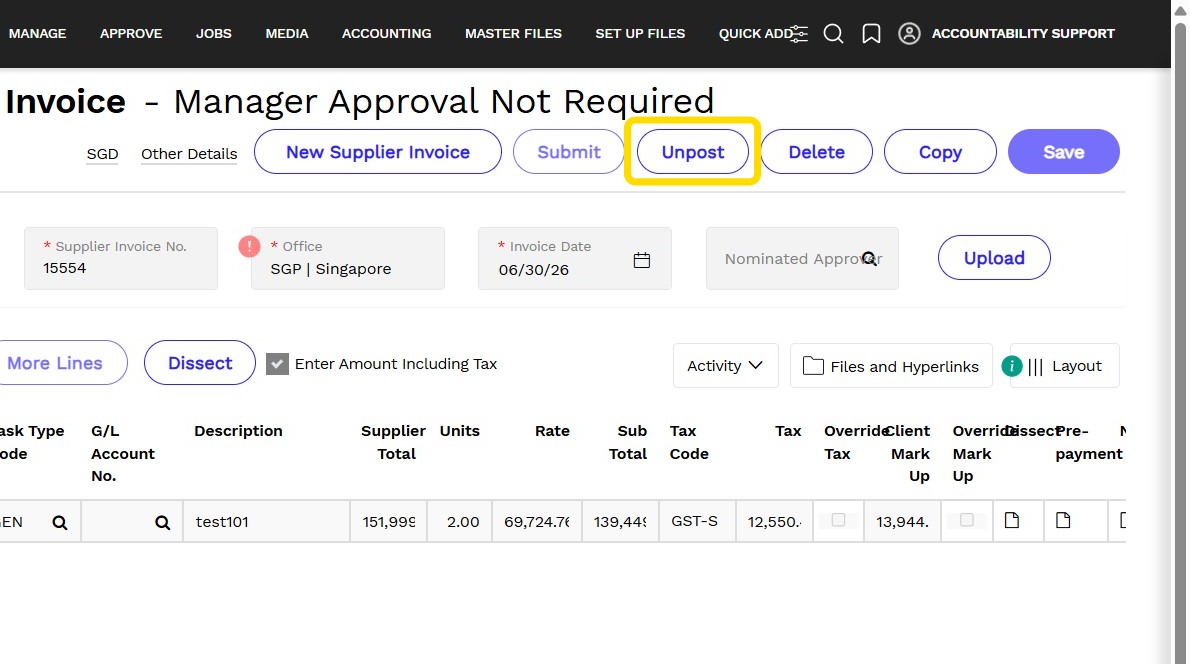Open the user profile avatar icon
Screen dimensions: 1190x664
(909, 33)
